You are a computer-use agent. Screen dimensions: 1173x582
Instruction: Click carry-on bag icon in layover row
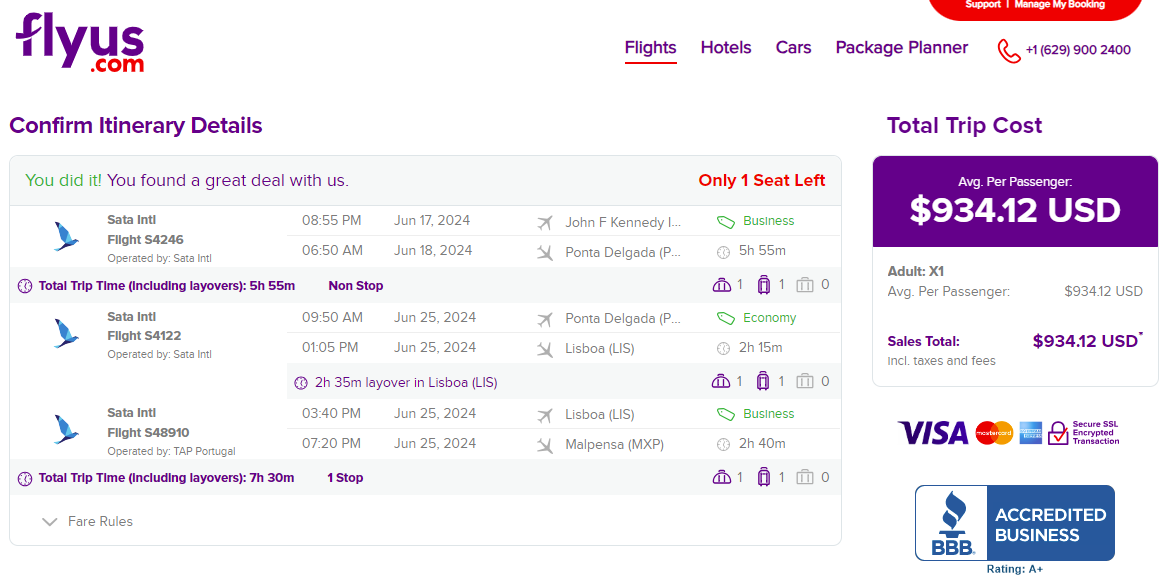click(763, 382)
